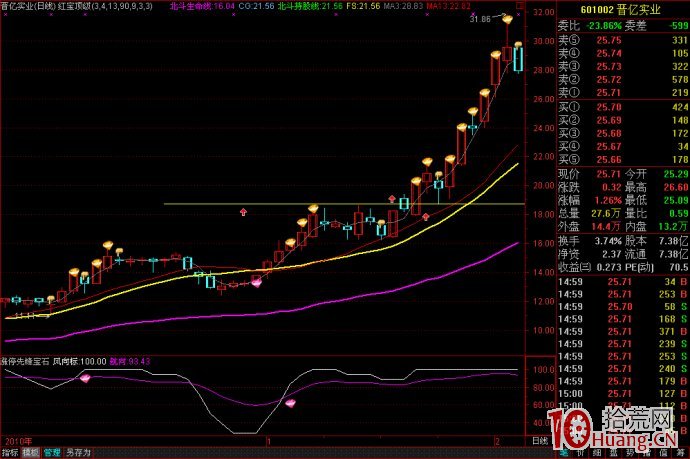Click the 净资 value 2.37
This screenshot has width=690, height=459.
tap(611, 254)
